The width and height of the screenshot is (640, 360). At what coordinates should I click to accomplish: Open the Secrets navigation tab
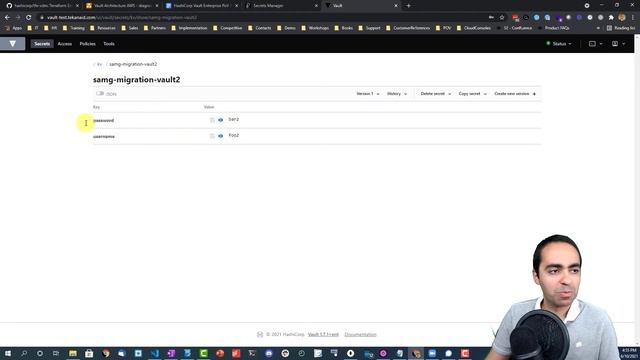(x=42, y=44)
